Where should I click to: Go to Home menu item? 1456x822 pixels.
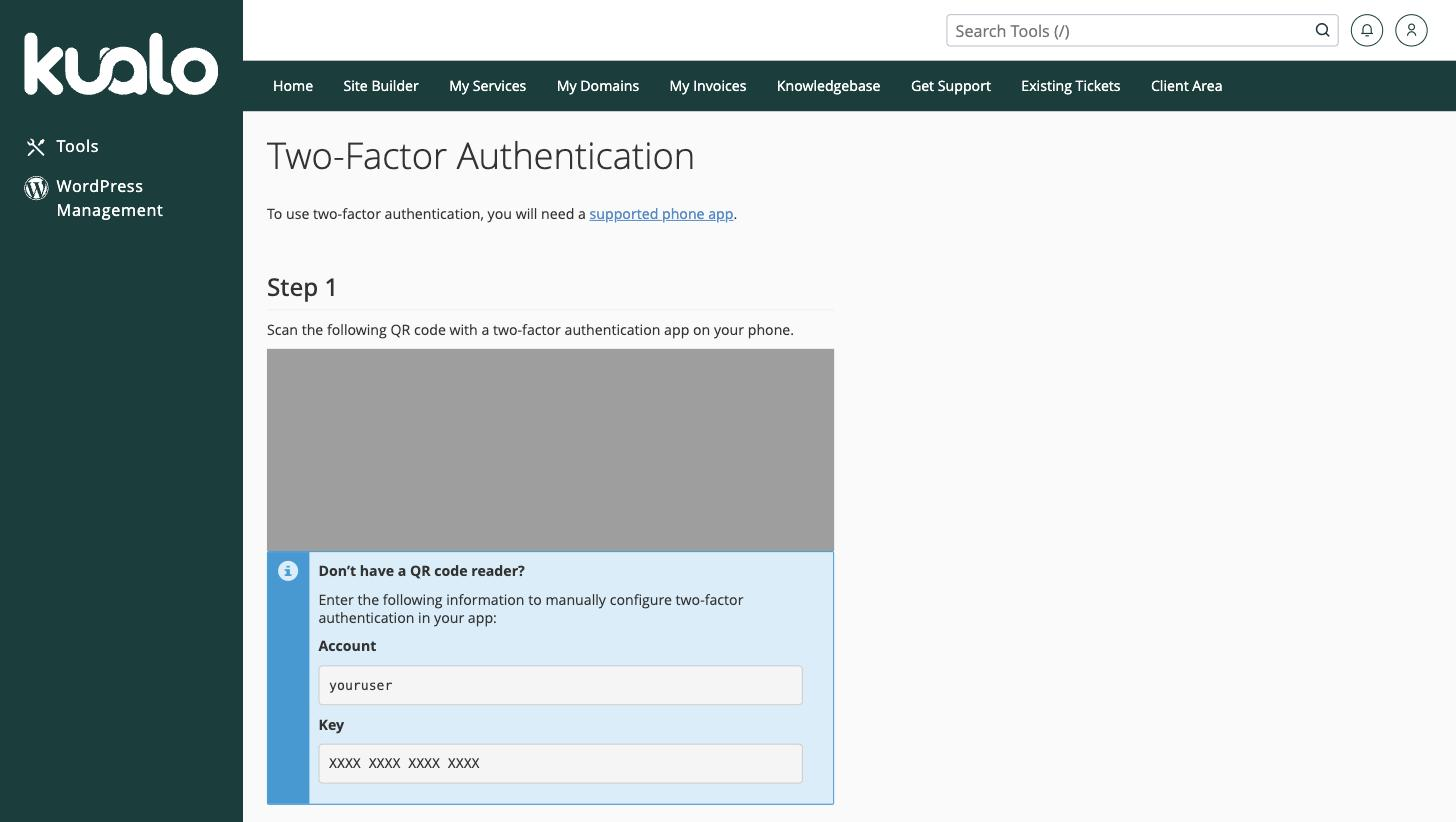click(x=293, y=86)
